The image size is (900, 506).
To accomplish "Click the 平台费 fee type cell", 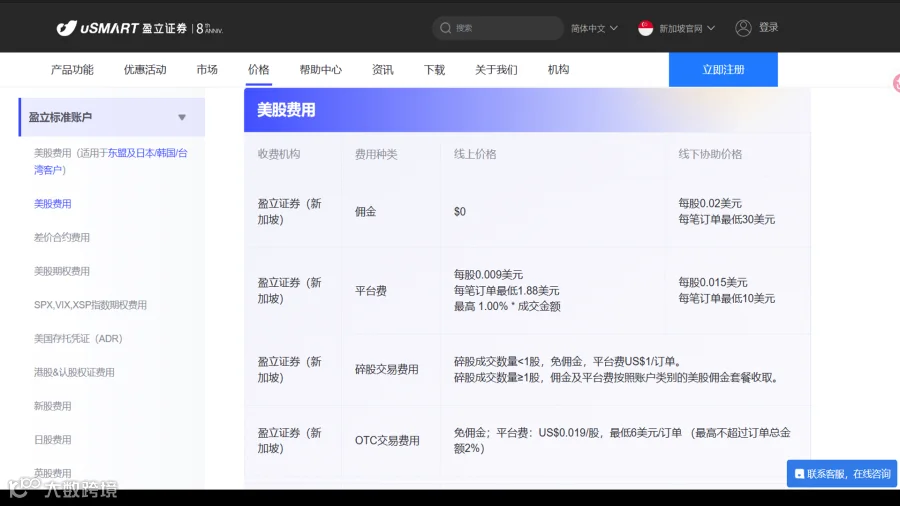I will click(370, 291).
